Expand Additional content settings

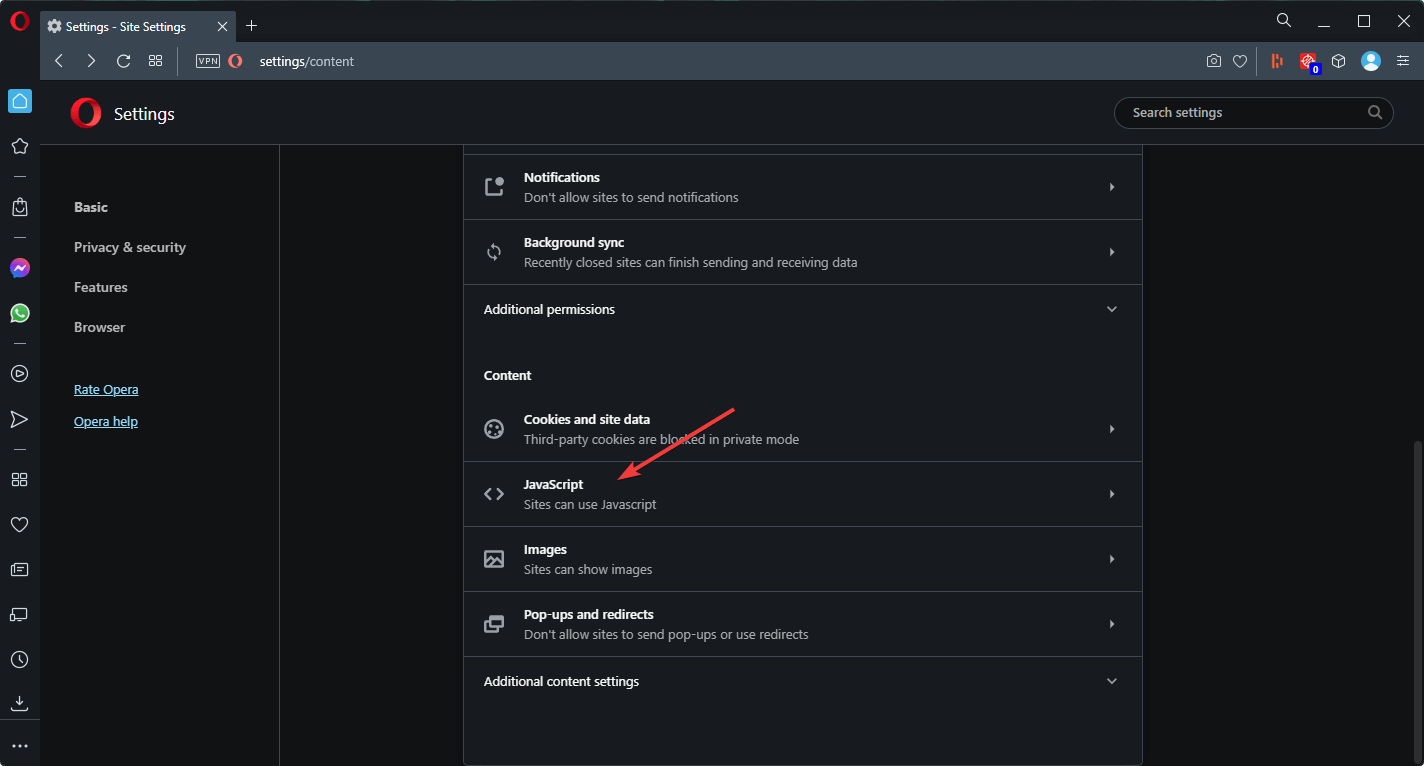(802, 682)
